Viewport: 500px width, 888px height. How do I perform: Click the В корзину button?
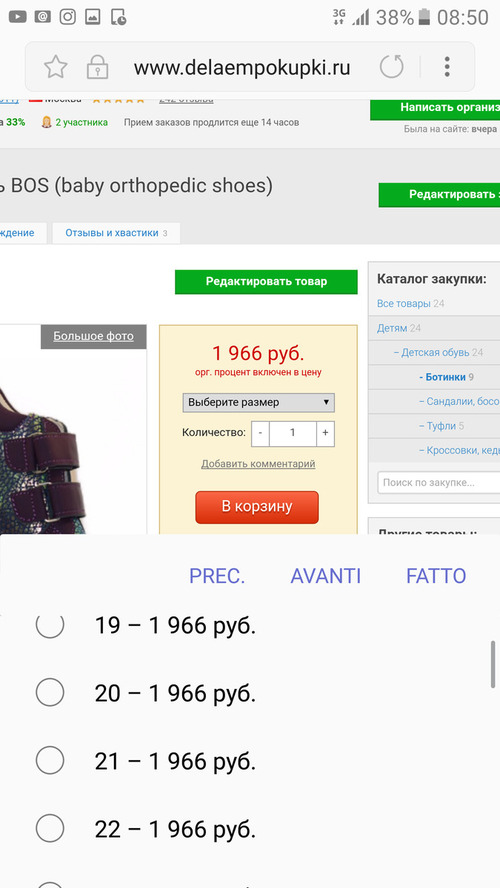257,507
